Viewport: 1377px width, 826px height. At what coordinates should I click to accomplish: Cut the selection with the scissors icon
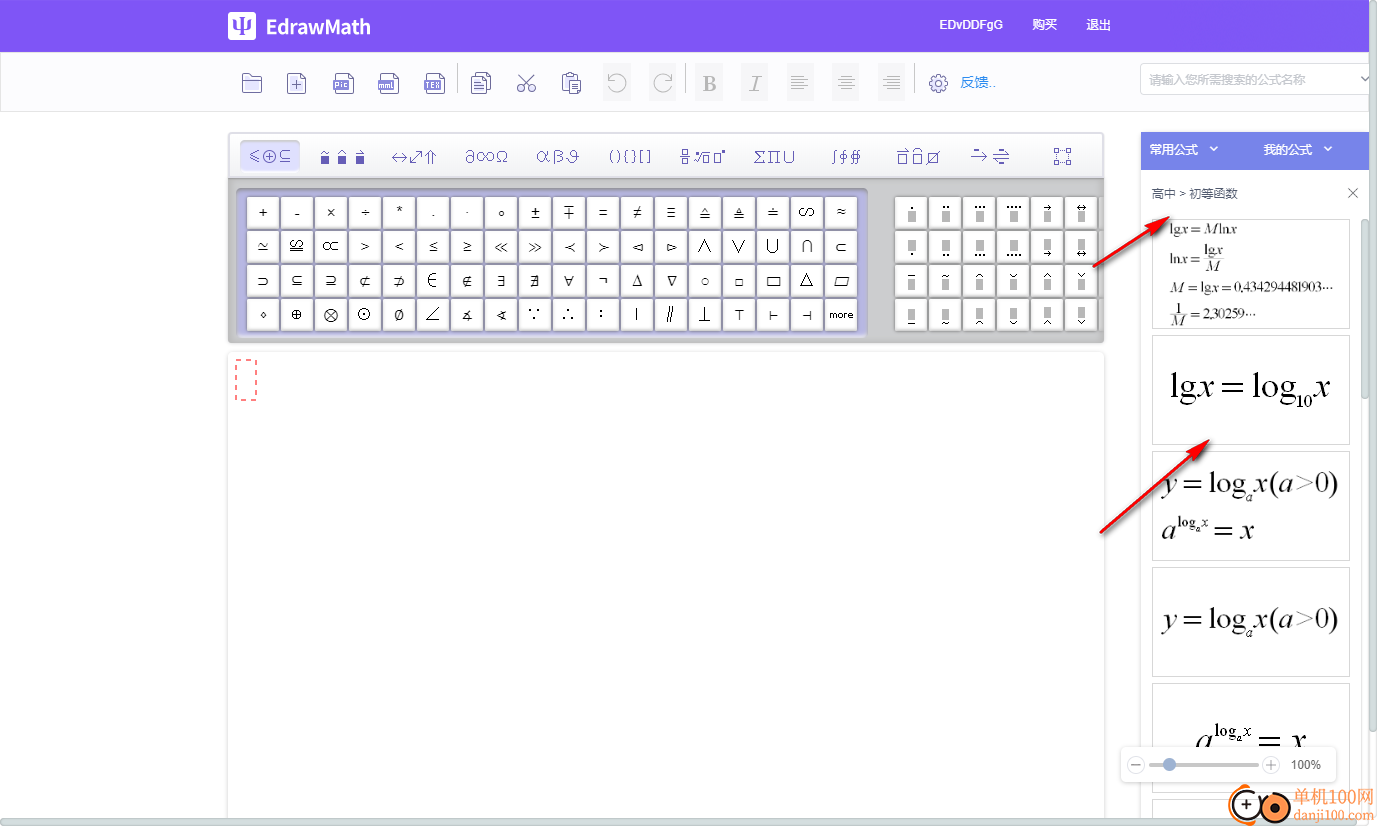pos(526,83)
